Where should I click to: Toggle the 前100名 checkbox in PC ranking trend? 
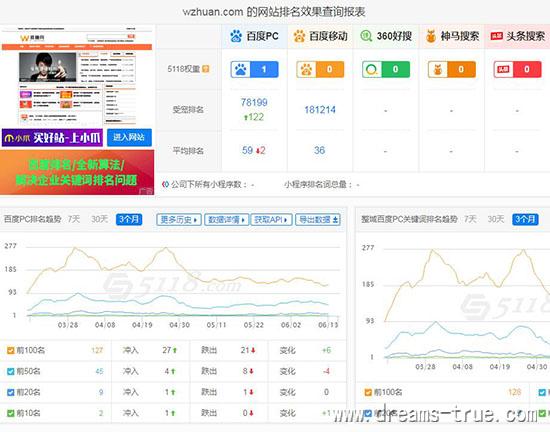11,350
